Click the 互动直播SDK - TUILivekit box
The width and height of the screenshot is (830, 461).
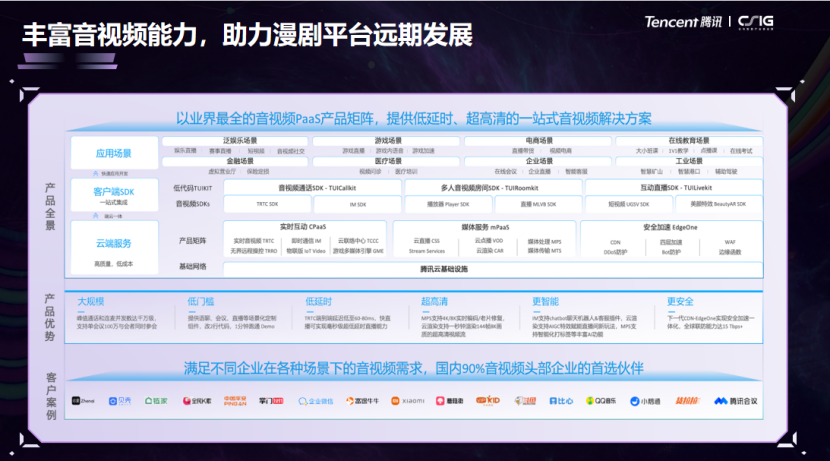tap(674, 187)
